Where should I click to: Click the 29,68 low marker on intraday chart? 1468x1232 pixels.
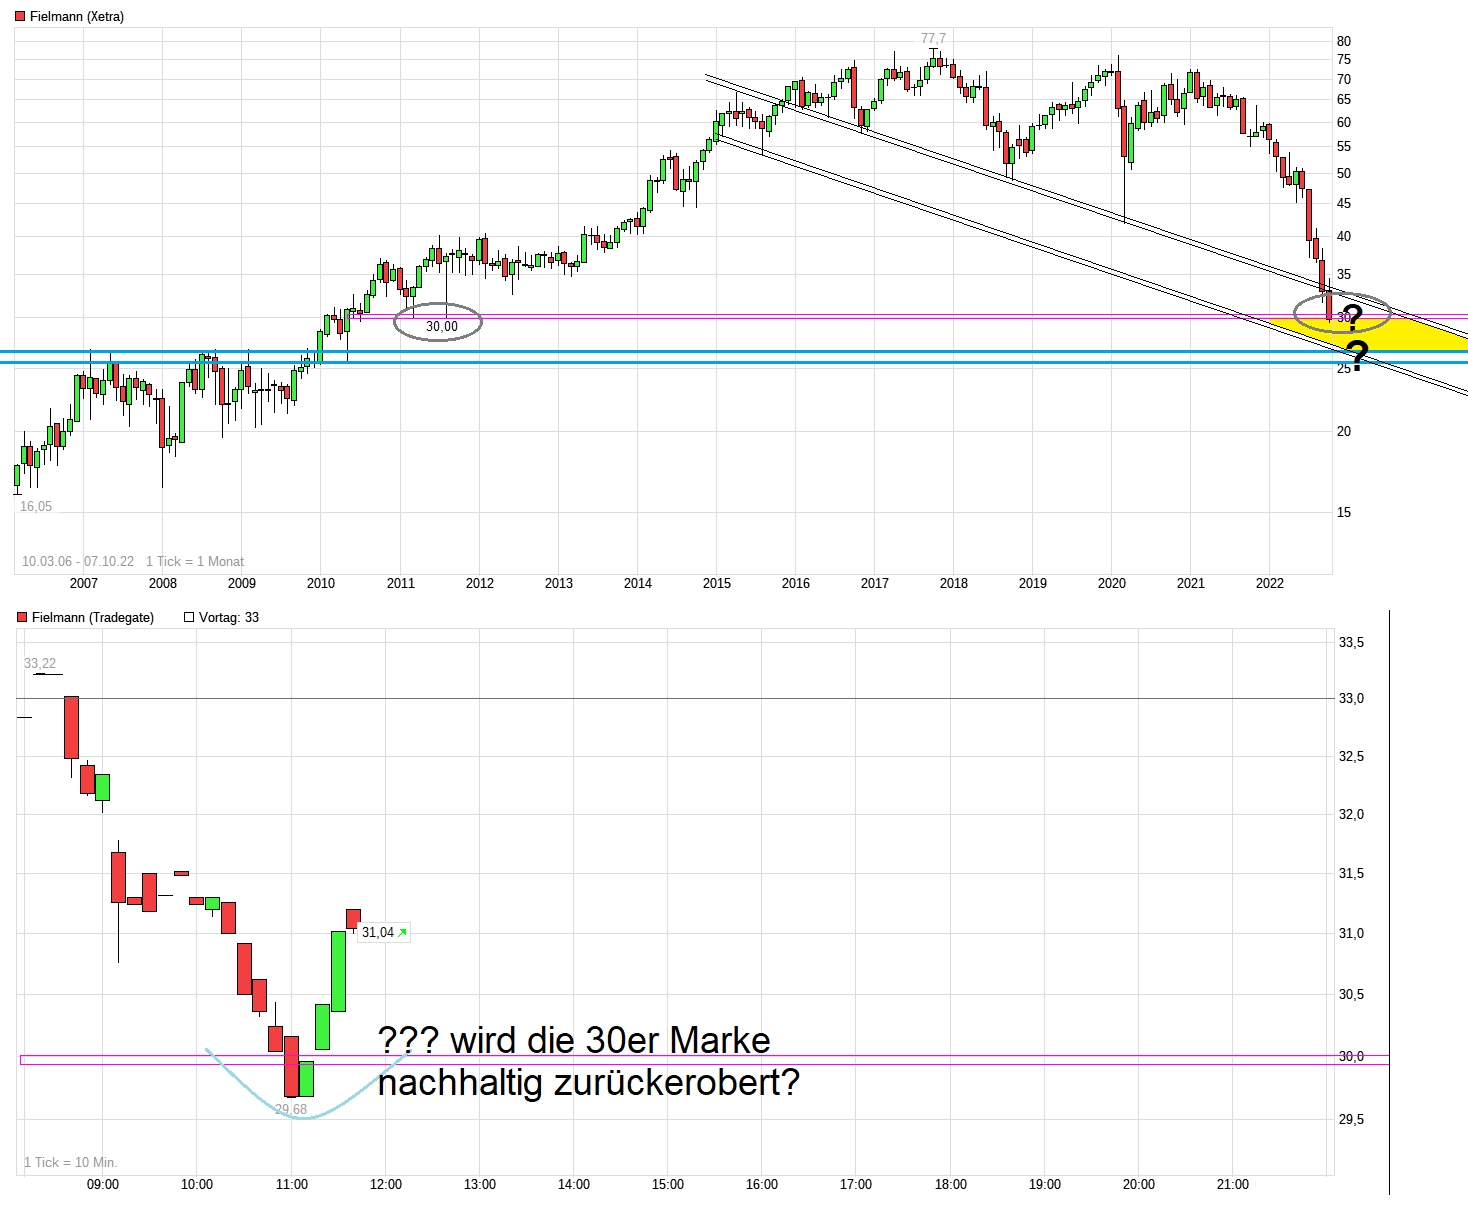tap(290, 1108)
